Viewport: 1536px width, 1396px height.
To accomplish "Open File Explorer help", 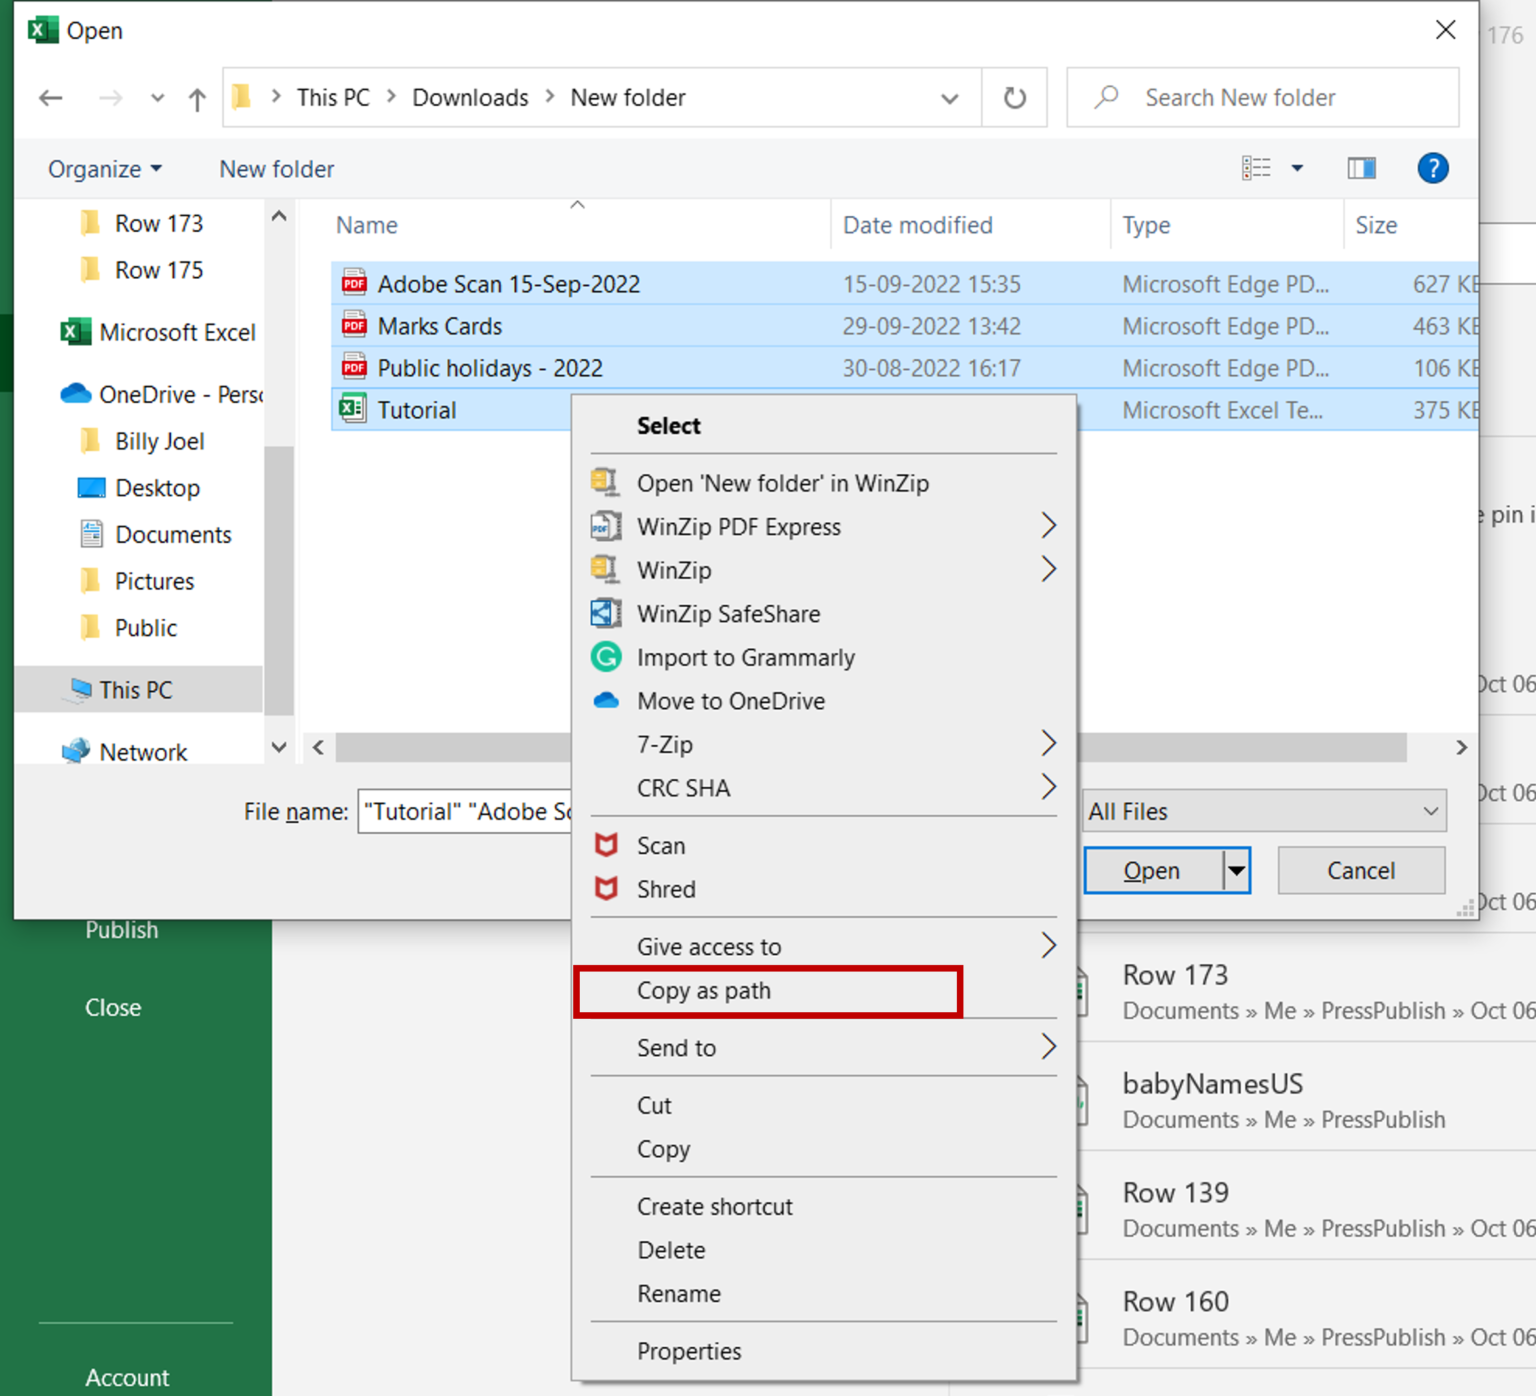I will [1433, 168].
